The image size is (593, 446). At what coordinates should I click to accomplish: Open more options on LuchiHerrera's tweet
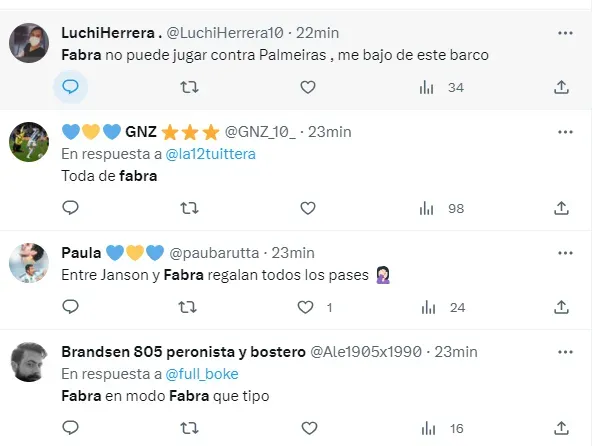tap(565, 33)
